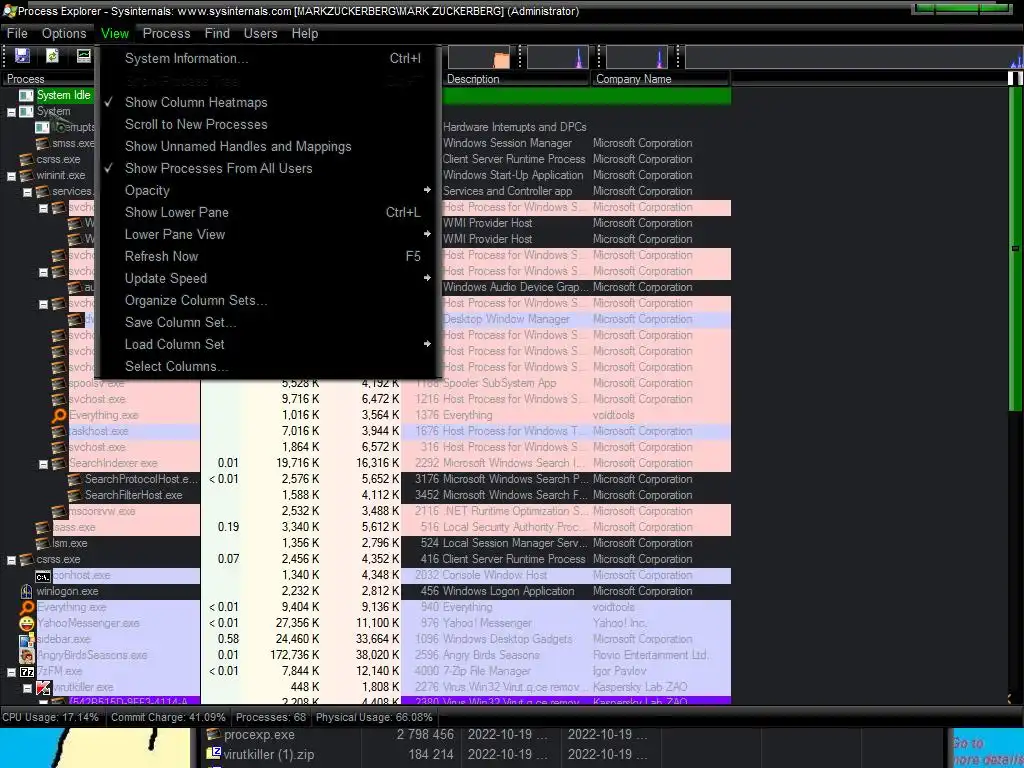Click the 7zFM.exe 7-Zip icon
This screenshot has height=768, width=1024.
click(26, 671)
